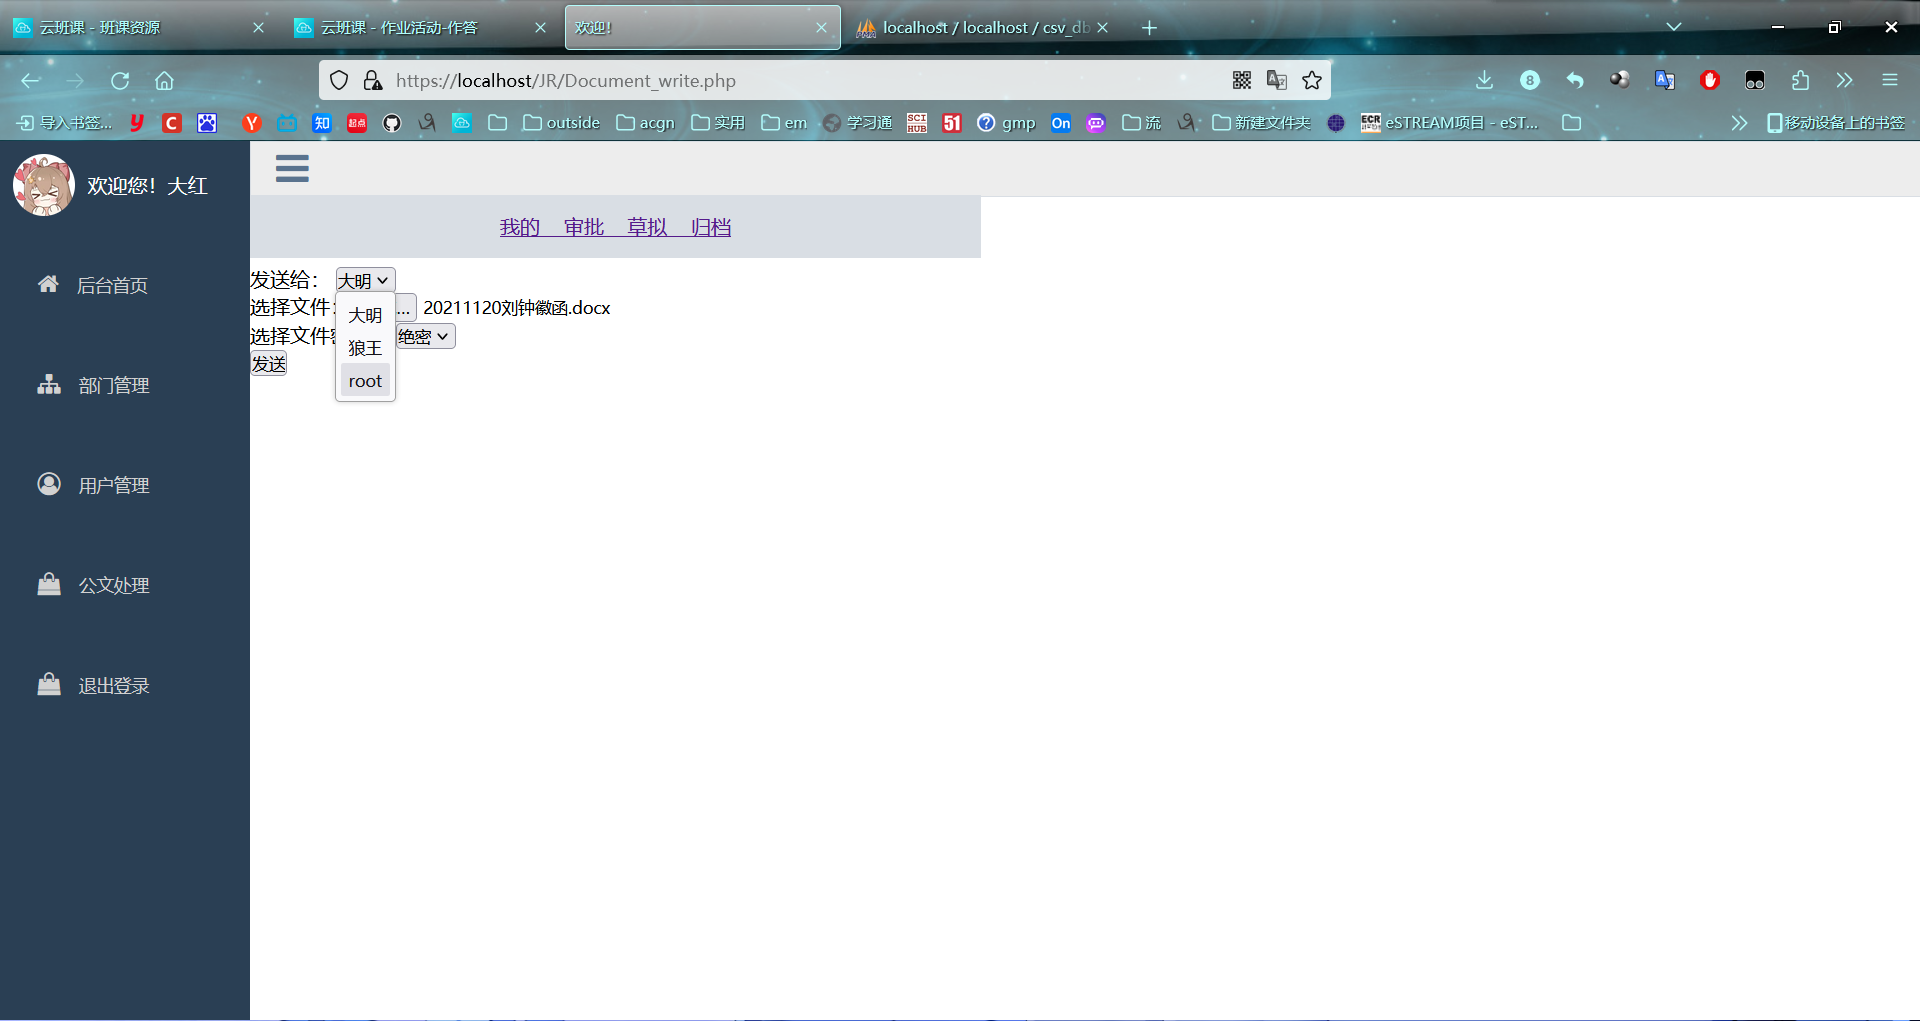Click the translate page icon in address bar
Image resolution: width=1920 pixels, height=1021 pixels.
point(1277,81)
